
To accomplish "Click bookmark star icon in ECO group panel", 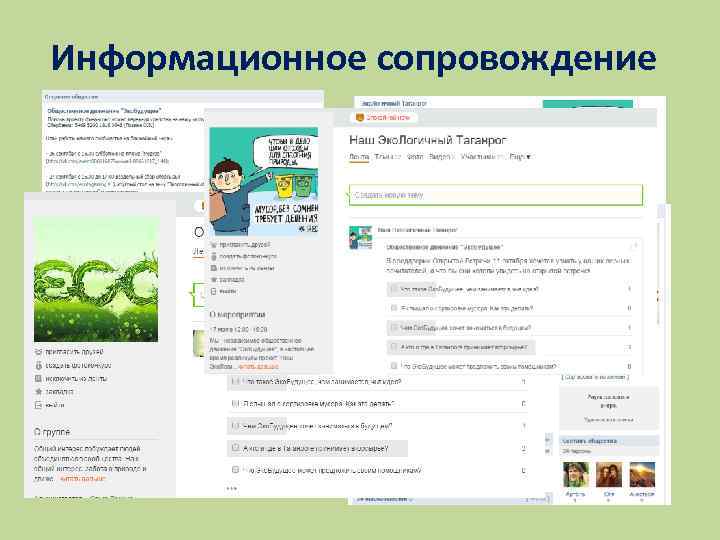I will point(39,392).
